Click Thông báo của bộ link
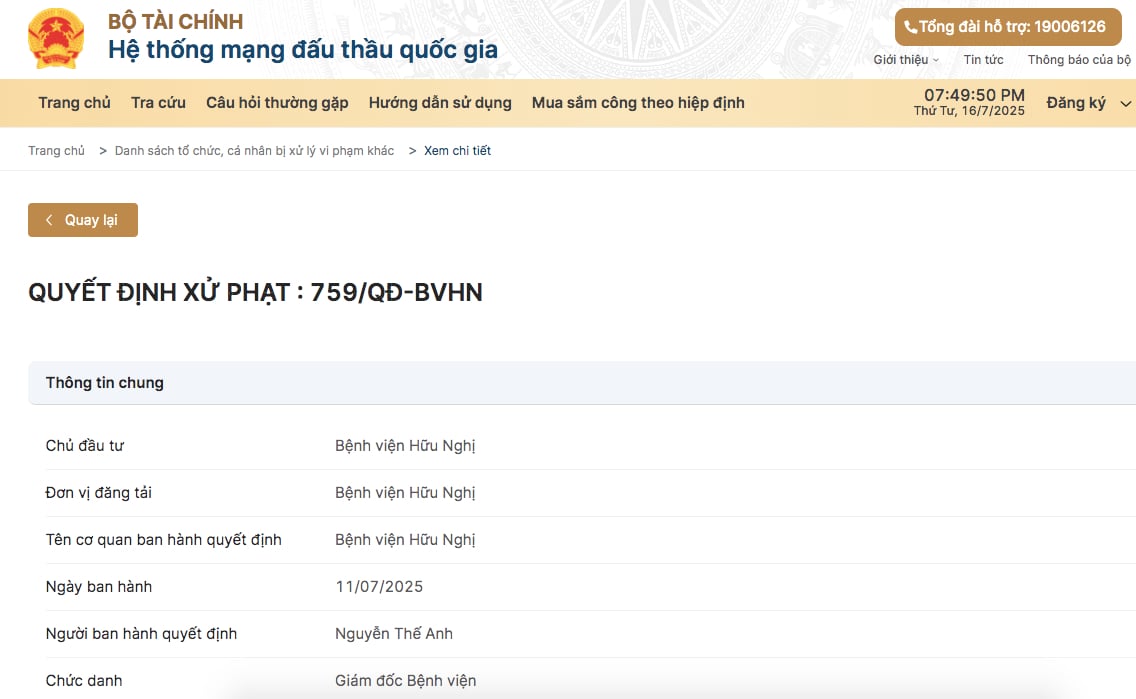This screenshot has width=1136, height=699. point(1081,60)
